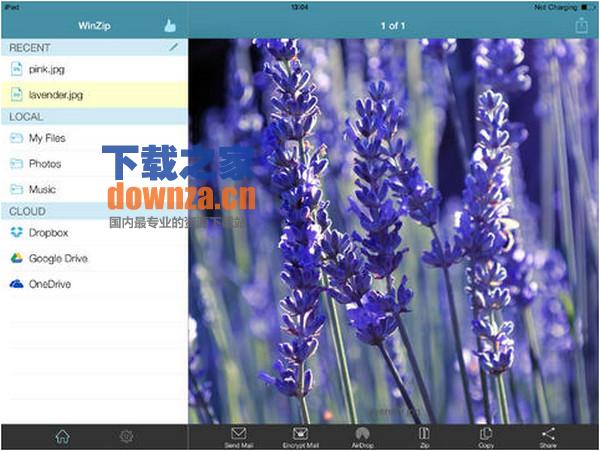This screenshot has height=451, width=600.
Task: Open the share export icon top right
Action: tap(581, 26)
